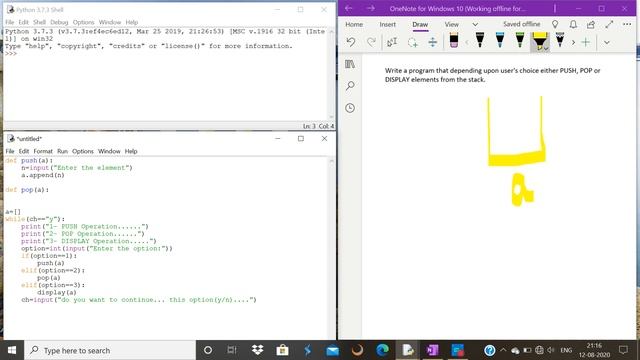This screenshot has height=360, width=640.
Task: Click the Undo arrow in OneNote
Action: point(351,42)
